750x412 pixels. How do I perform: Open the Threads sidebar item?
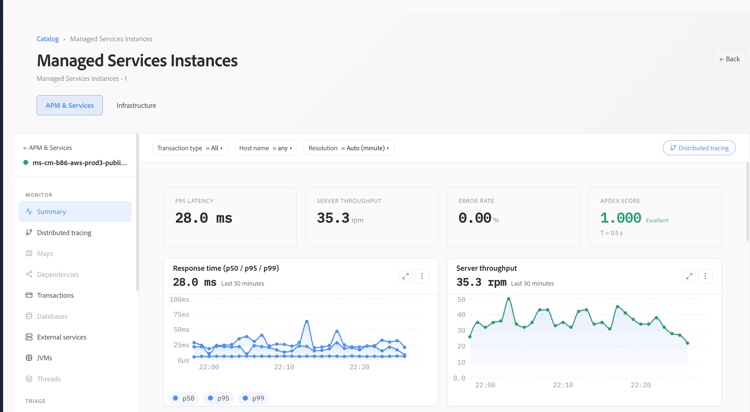[x=75, y=379]
